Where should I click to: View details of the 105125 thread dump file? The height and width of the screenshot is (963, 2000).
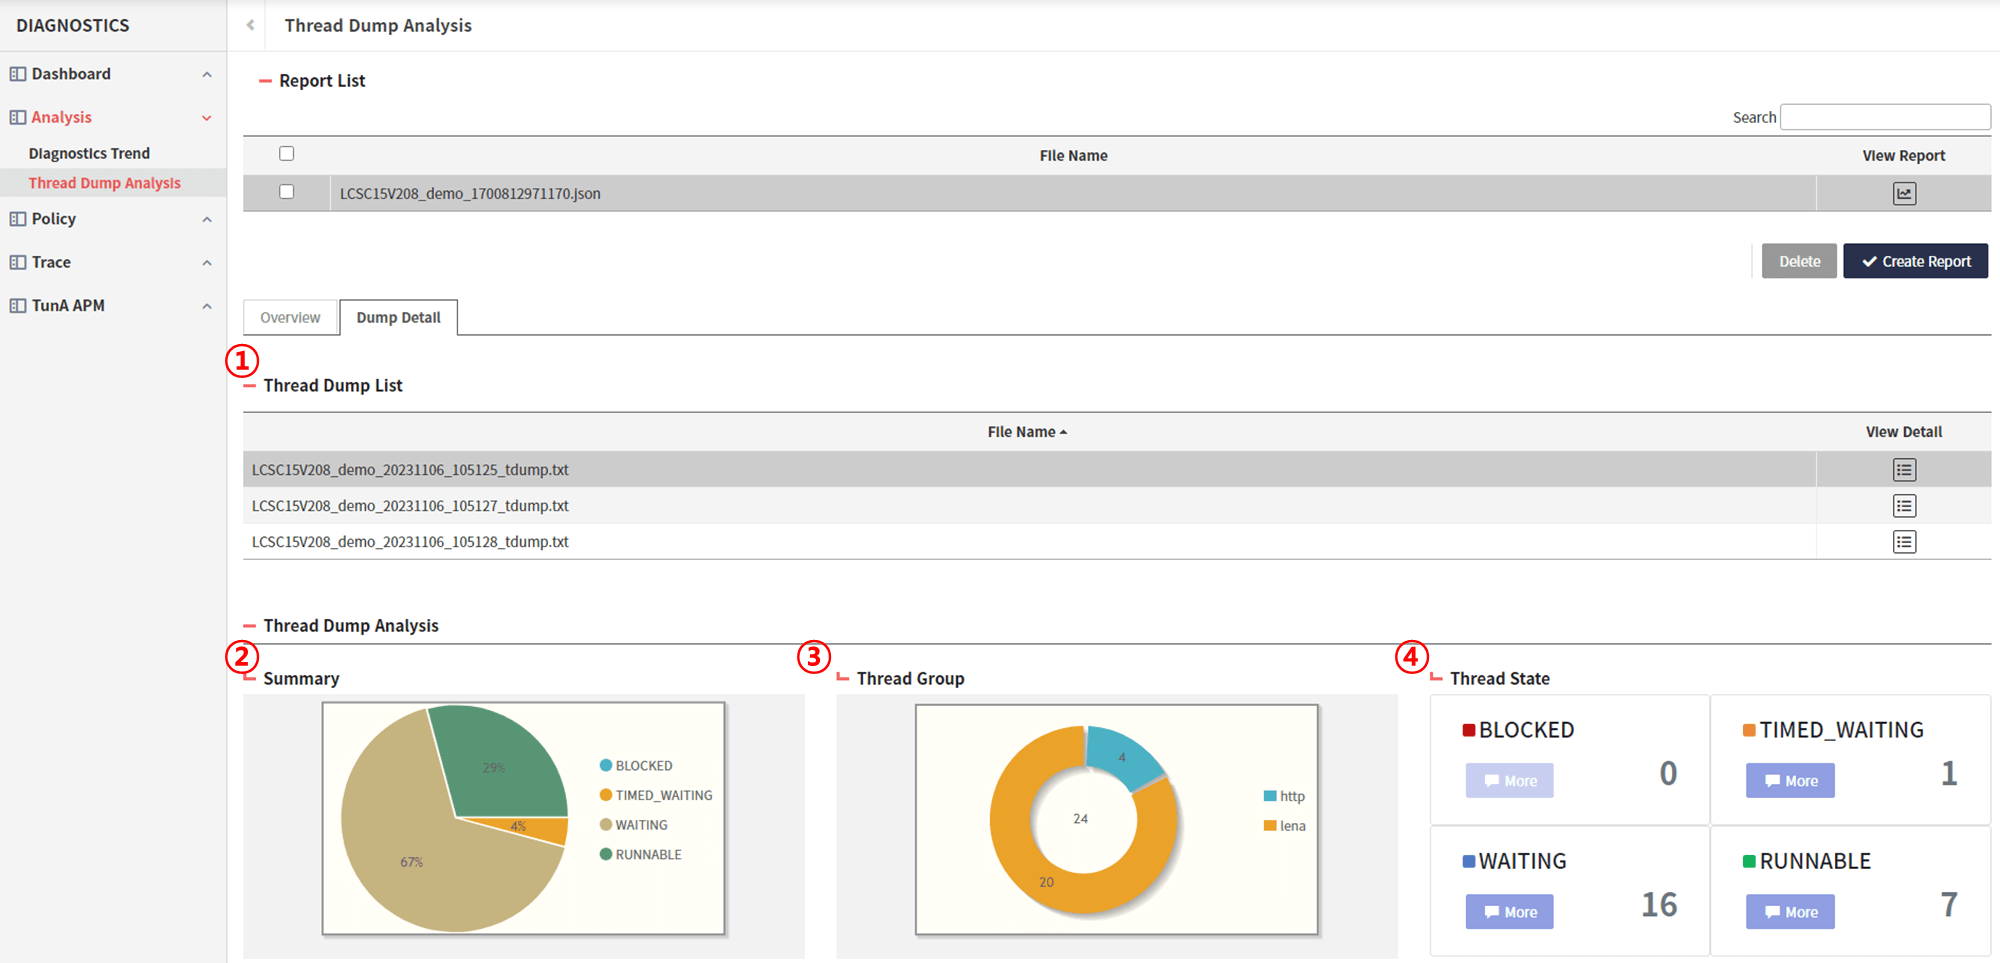click(1903, 469)
